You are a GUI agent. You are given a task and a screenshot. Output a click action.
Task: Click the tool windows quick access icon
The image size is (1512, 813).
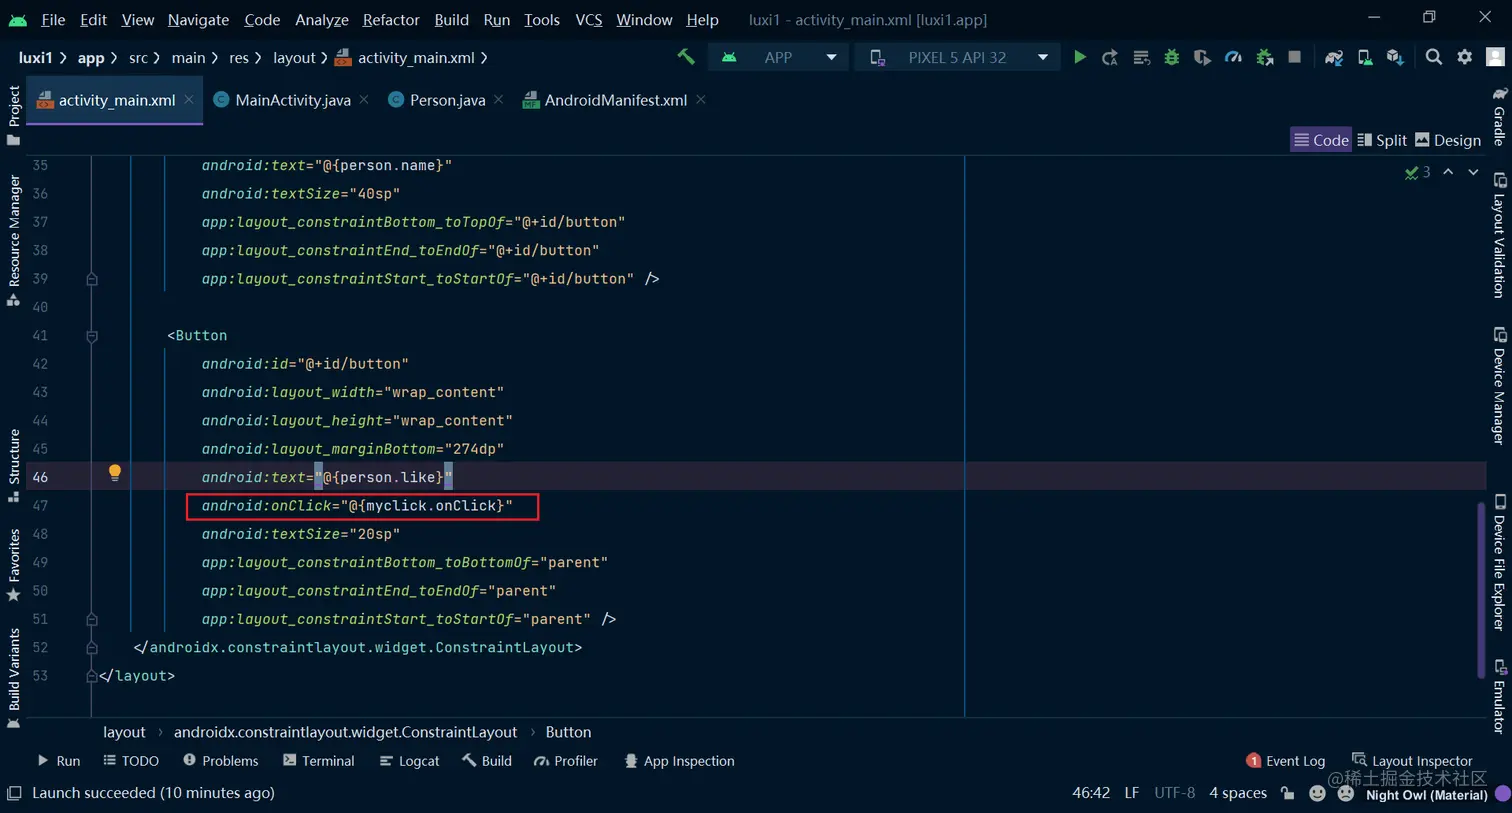click(14, 793)
